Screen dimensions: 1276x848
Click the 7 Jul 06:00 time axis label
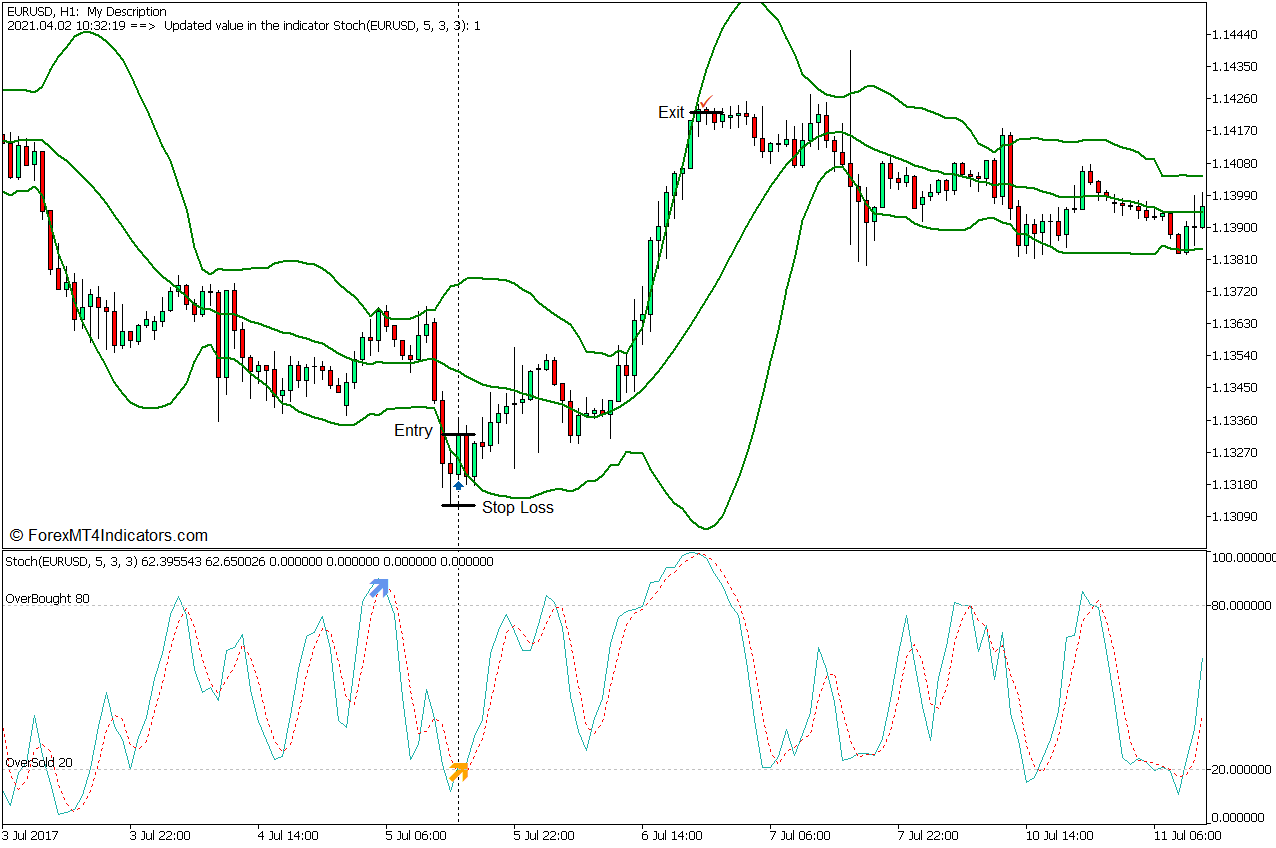pos(800,835)
